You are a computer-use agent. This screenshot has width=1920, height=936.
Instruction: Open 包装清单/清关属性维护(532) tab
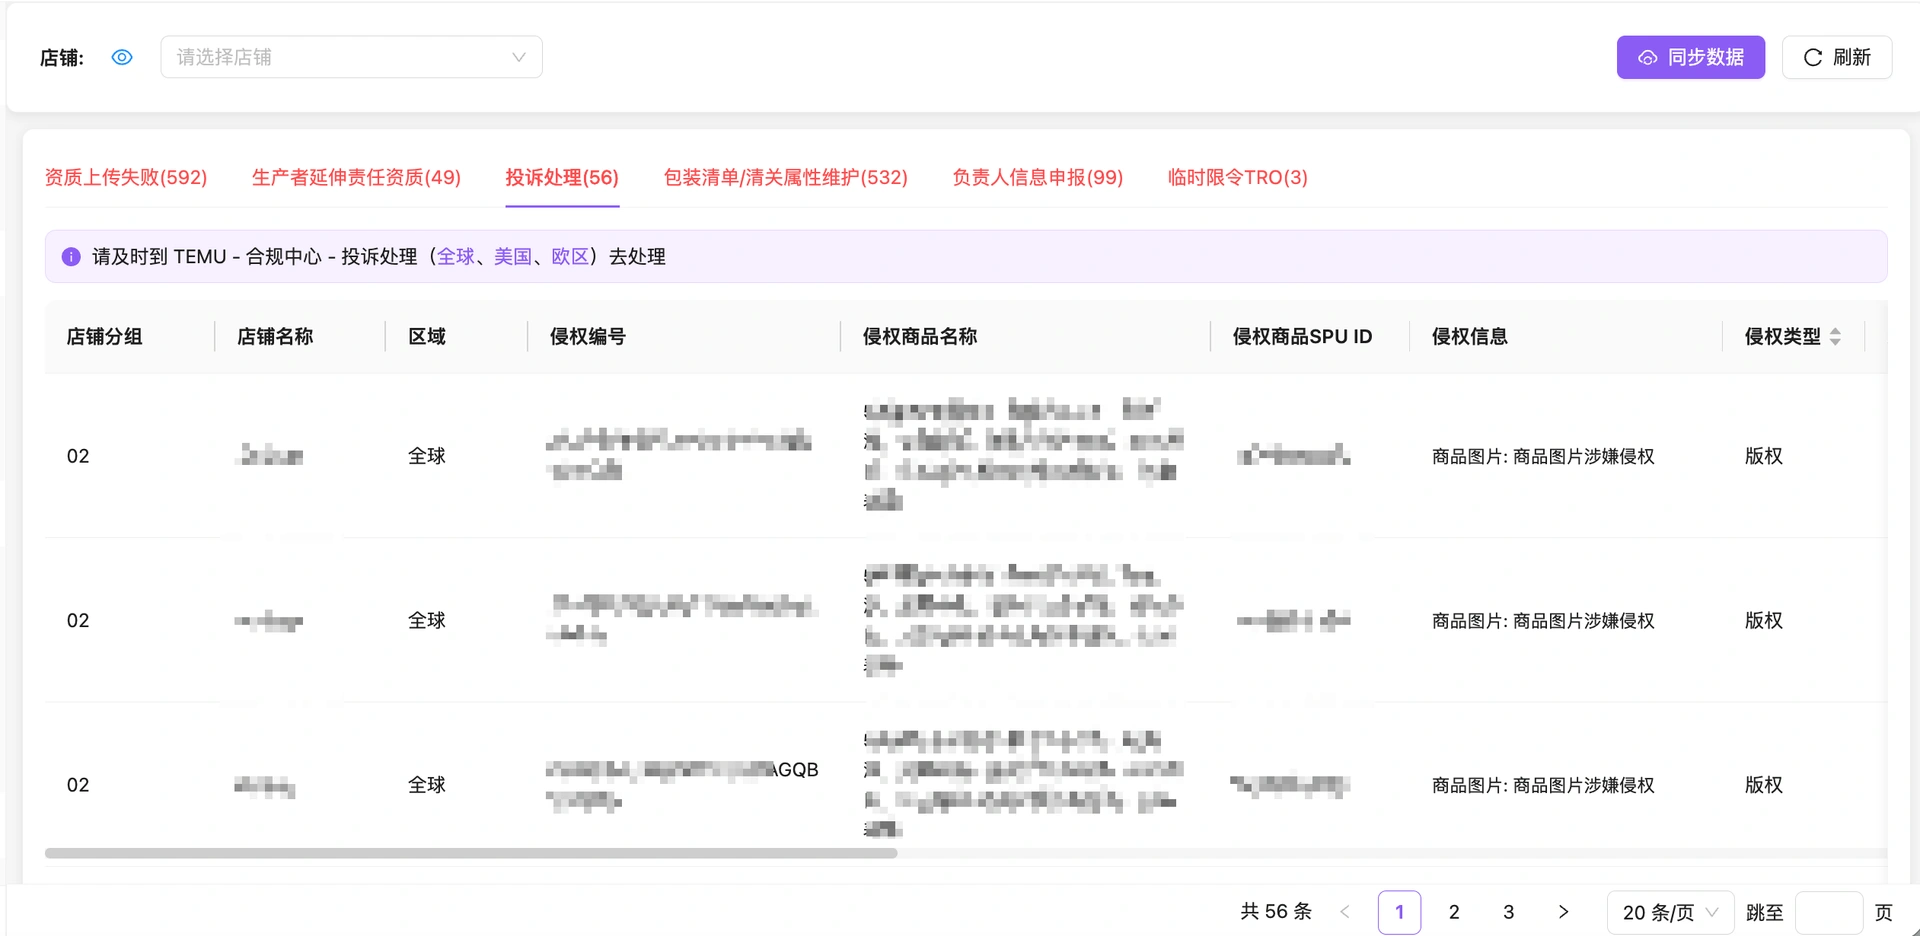tap(786, 177)
